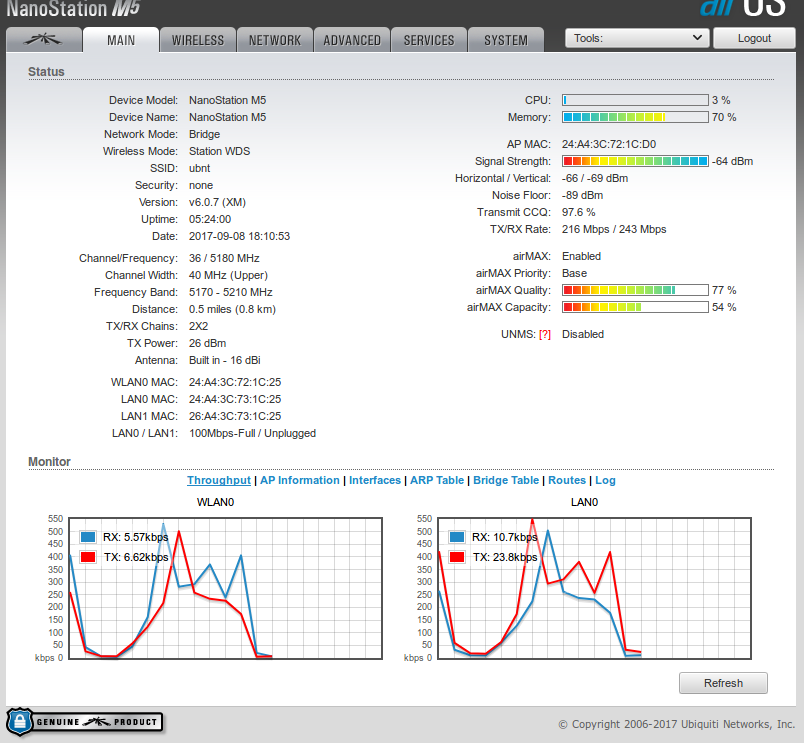Open the WIRELESS tab
The height and width of the screenshot is (743, 804).
coord(198,39)
